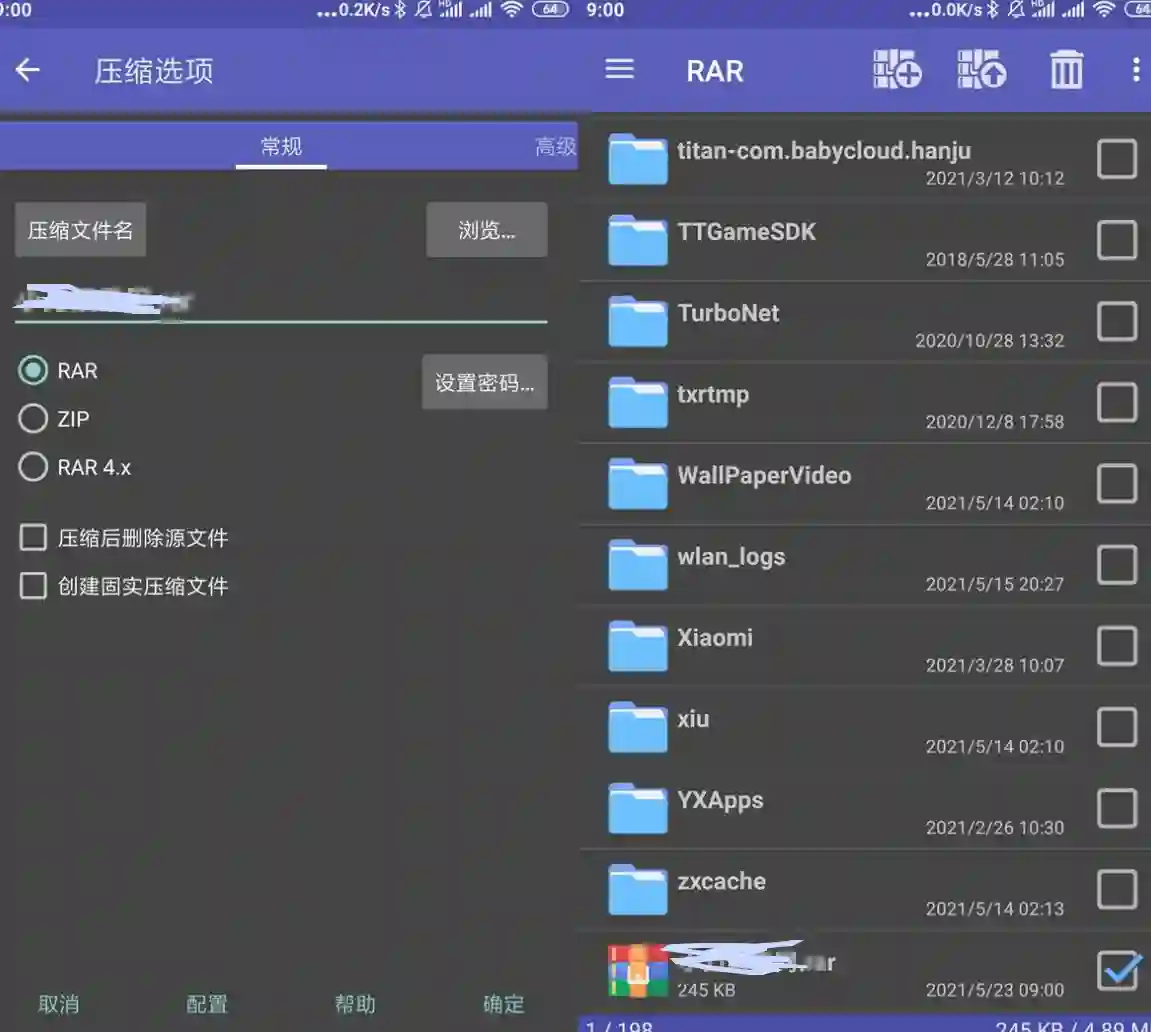Check the TTGameSDK folder checkbox
Image resolution: width=1151 pixels, height=1032 pixels.
pos(1116,240)
